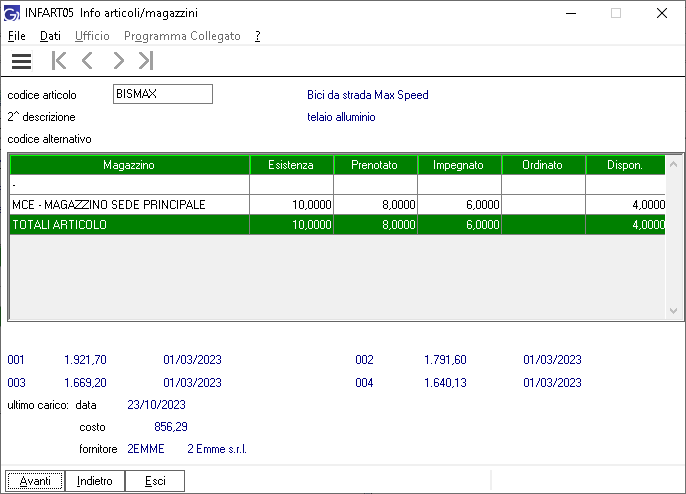Click Dispon. value 4,0000 in MCE row
The width and height of the screenshot is (686, 494).
click(x=648, y=205)
